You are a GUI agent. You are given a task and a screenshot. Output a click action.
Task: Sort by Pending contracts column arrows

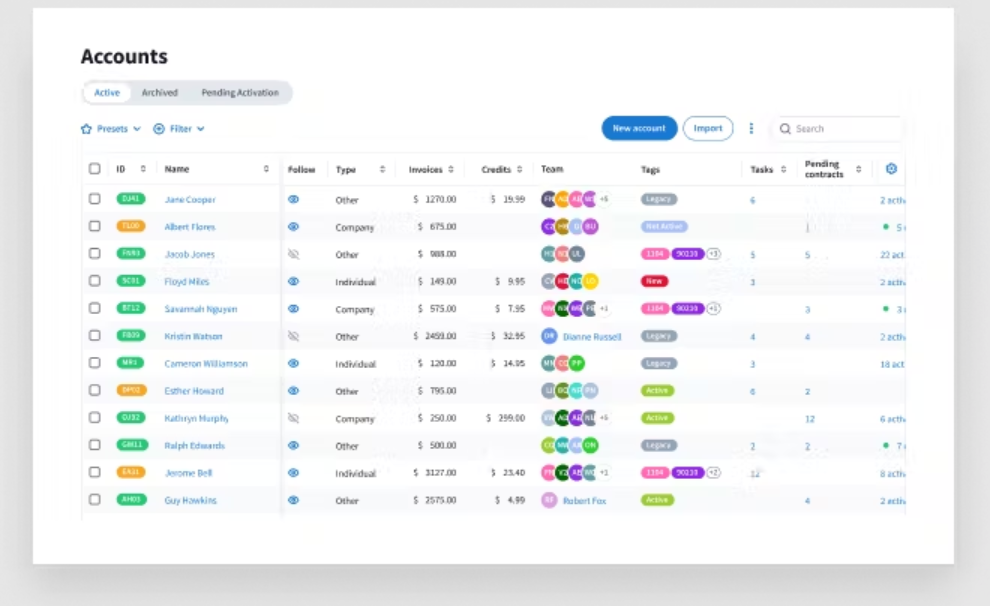[x=859, y=169]
